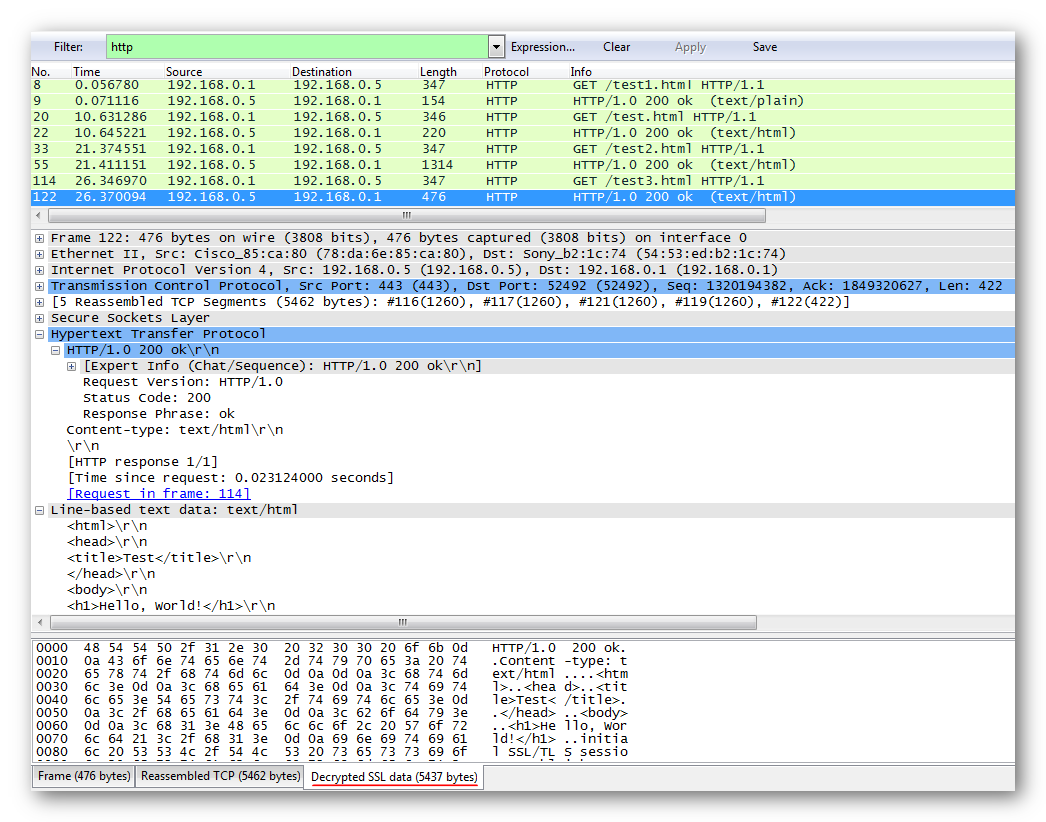This screenshot has width=1046, height=822.
Task: Expand Internet Protocol Version 4 node
Action: [x=40, y=270]
